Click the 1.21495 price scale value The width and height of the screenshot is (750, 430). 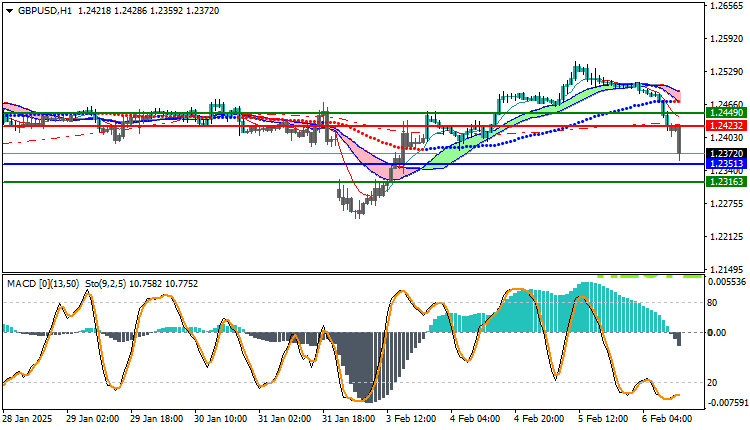[x=727, y=270]
